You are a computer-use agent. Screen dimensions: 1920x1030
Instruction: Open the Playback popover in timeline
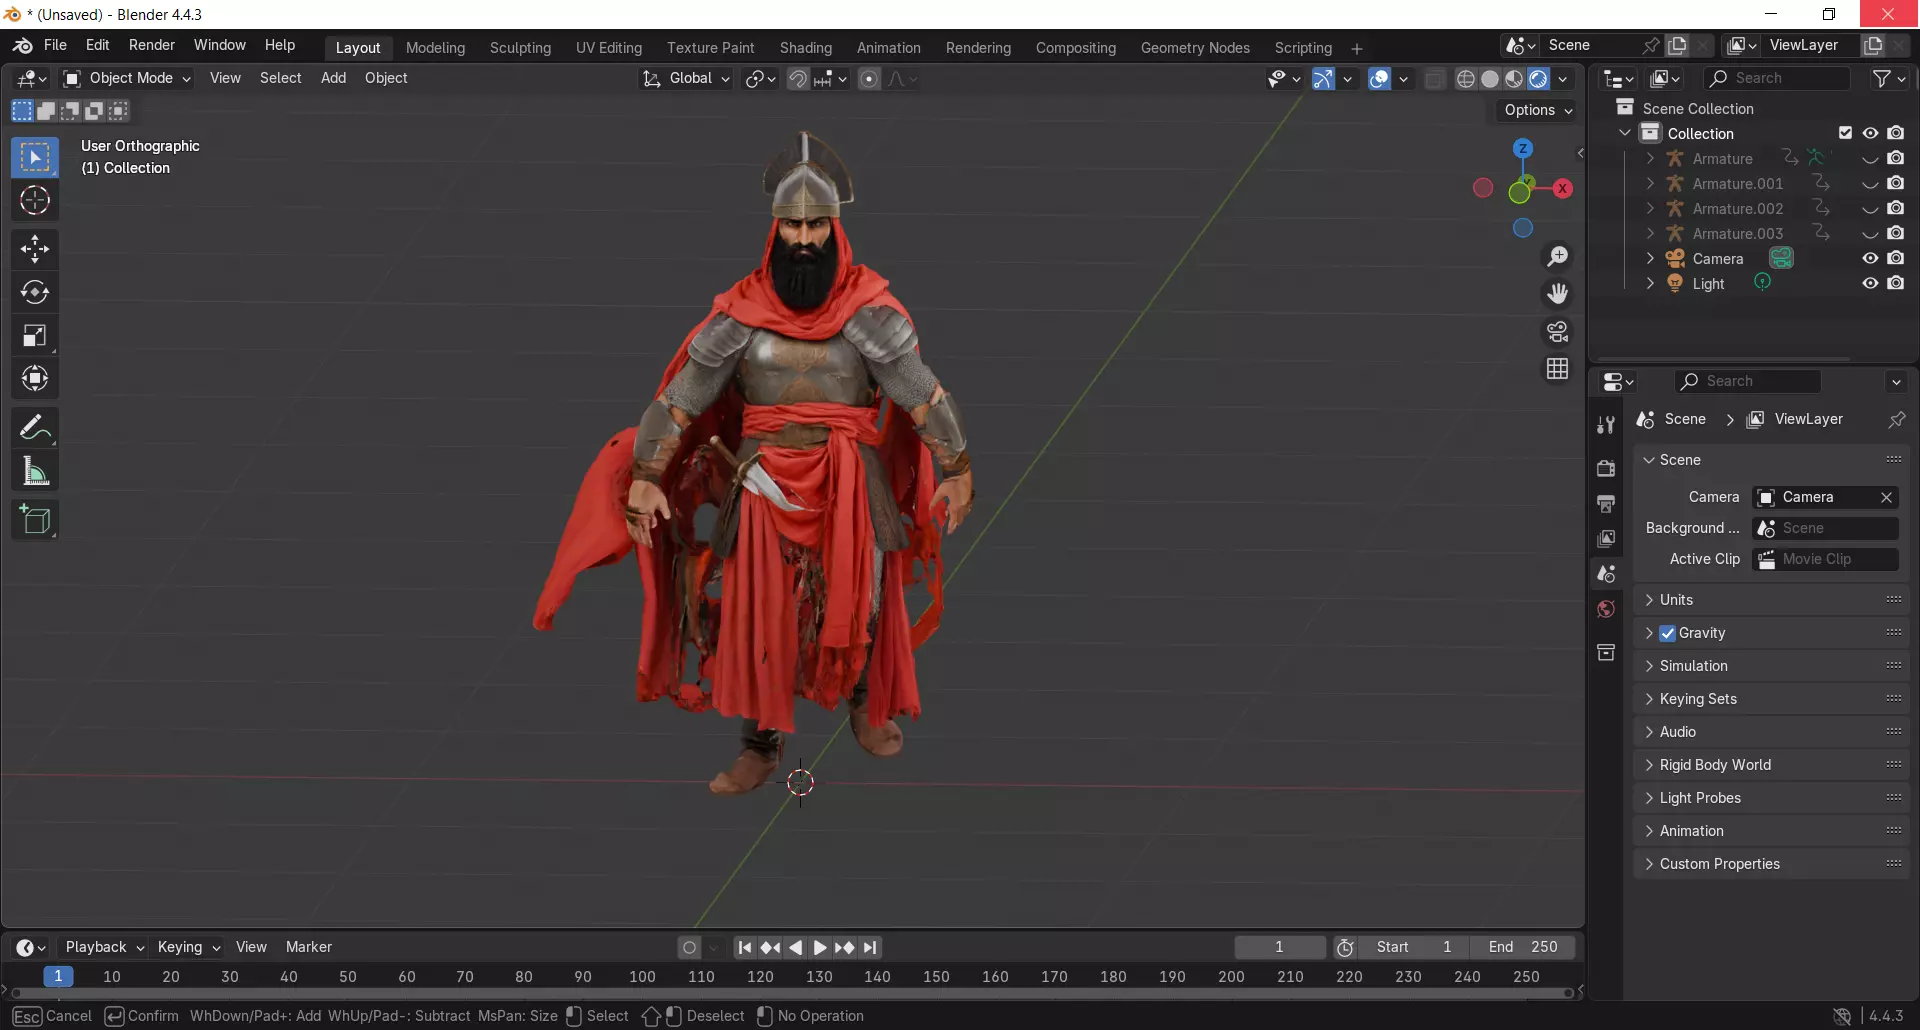[104, 947]
